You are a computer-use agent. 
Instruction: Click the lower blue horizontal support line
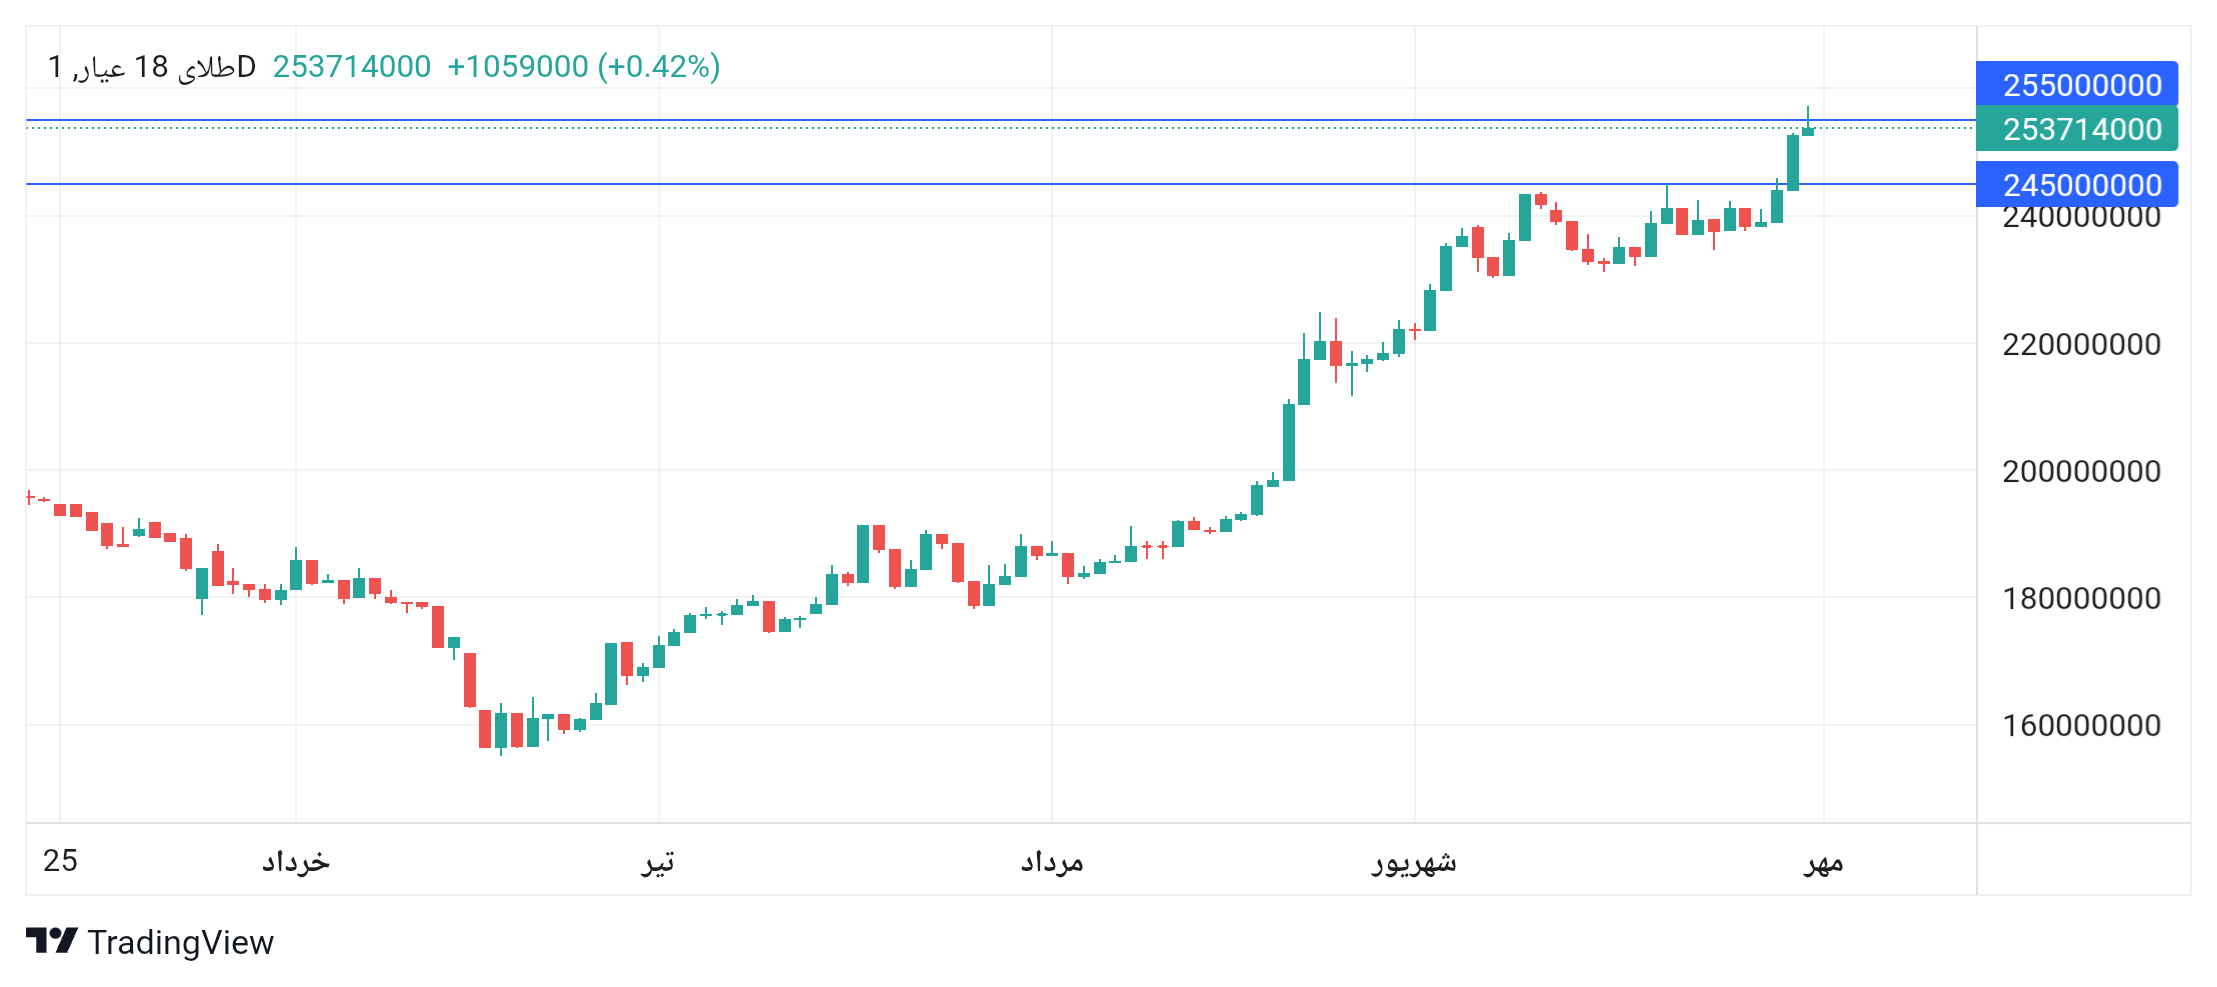pos(1000,184)
